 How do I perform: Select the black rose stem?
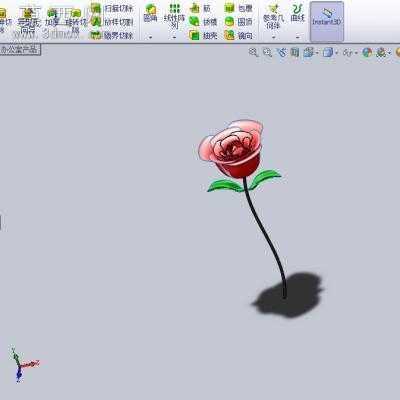pyautogui.click(x=265, y=237)
